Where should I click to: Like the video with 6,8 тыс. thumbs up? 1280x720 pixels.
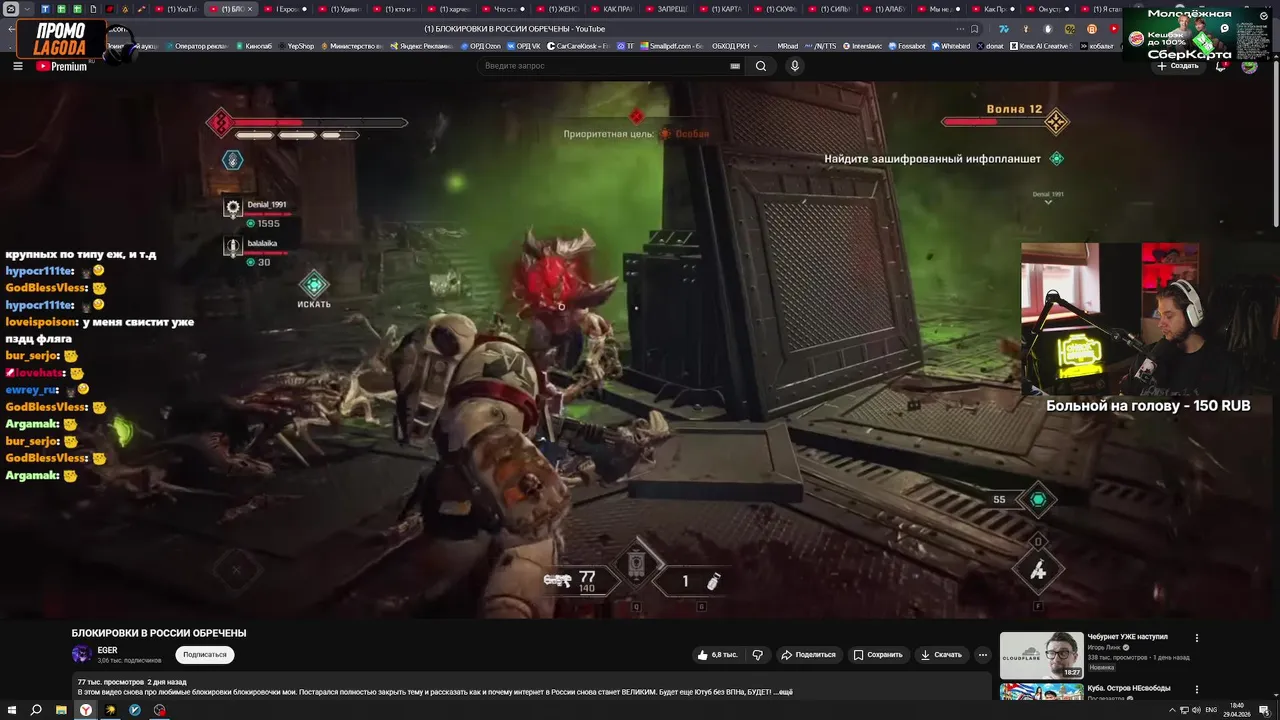717,655
